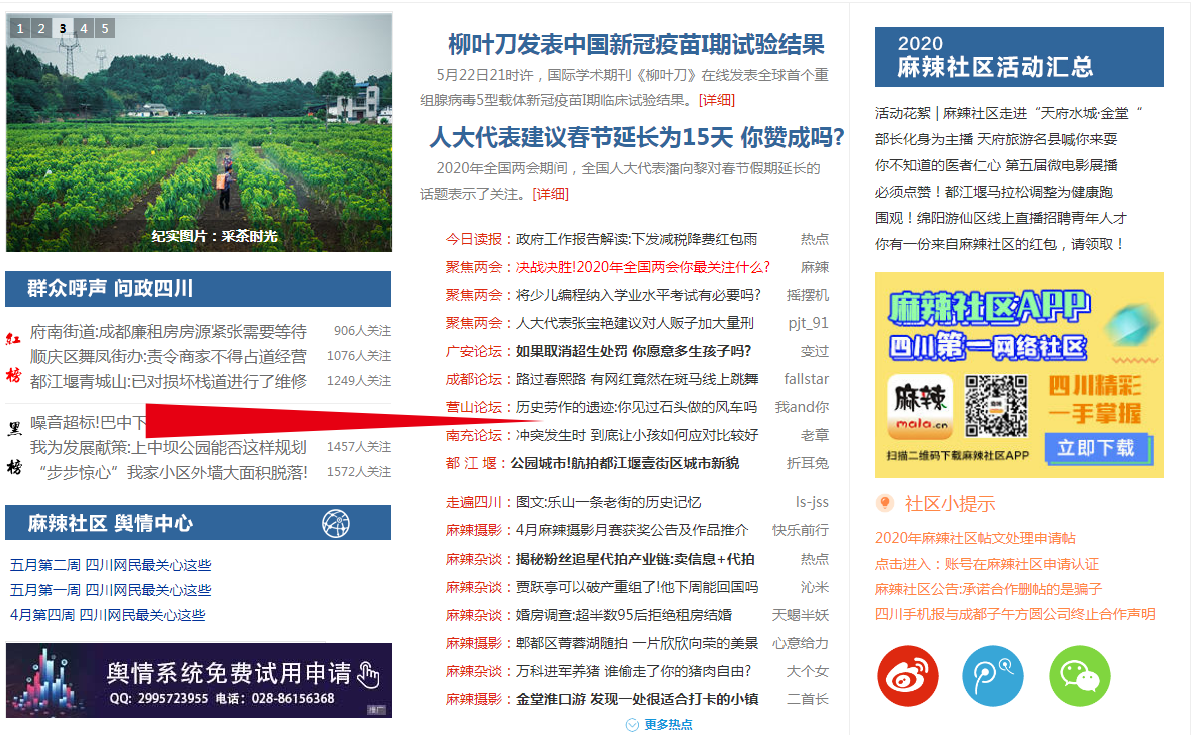Image resolution: width=1198 pixels, height=735 pixels.
Task: Expand 更多热点 at the list bottom
Action: point(659,724)
